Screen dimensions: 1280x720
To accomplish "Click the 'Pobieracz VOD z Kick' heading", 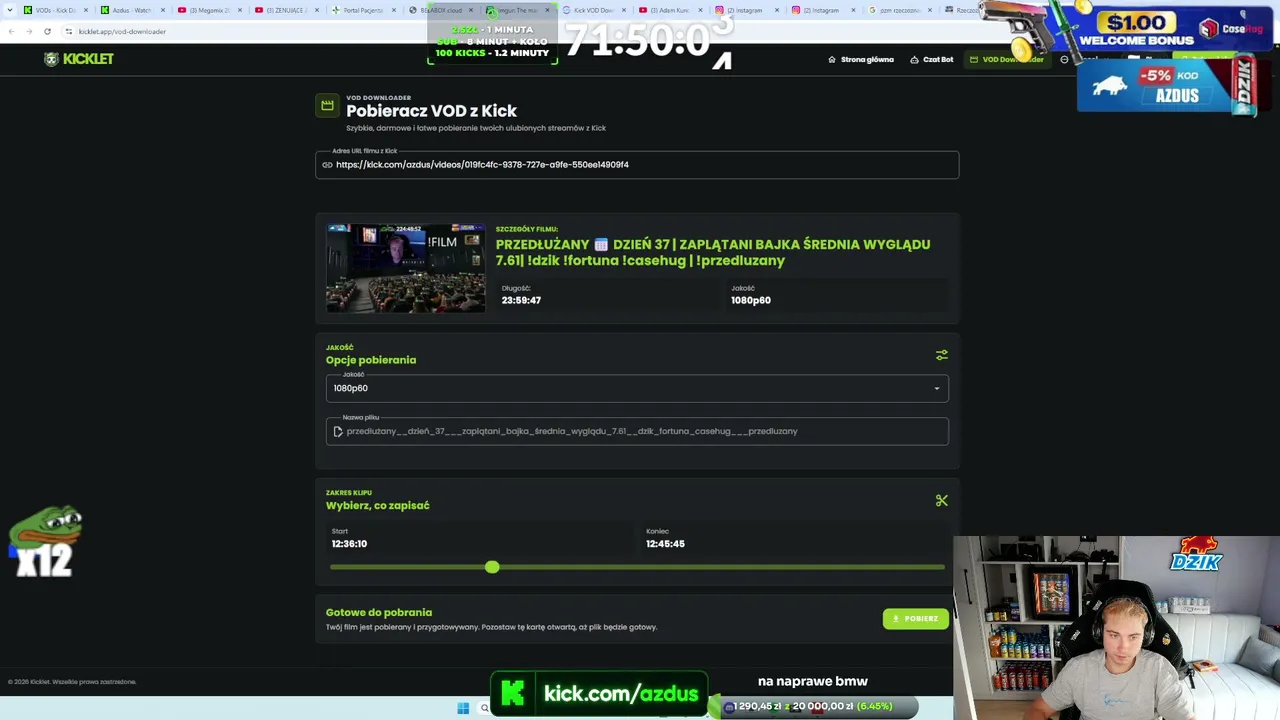I will pyautogui.click(x=432, y=111).
